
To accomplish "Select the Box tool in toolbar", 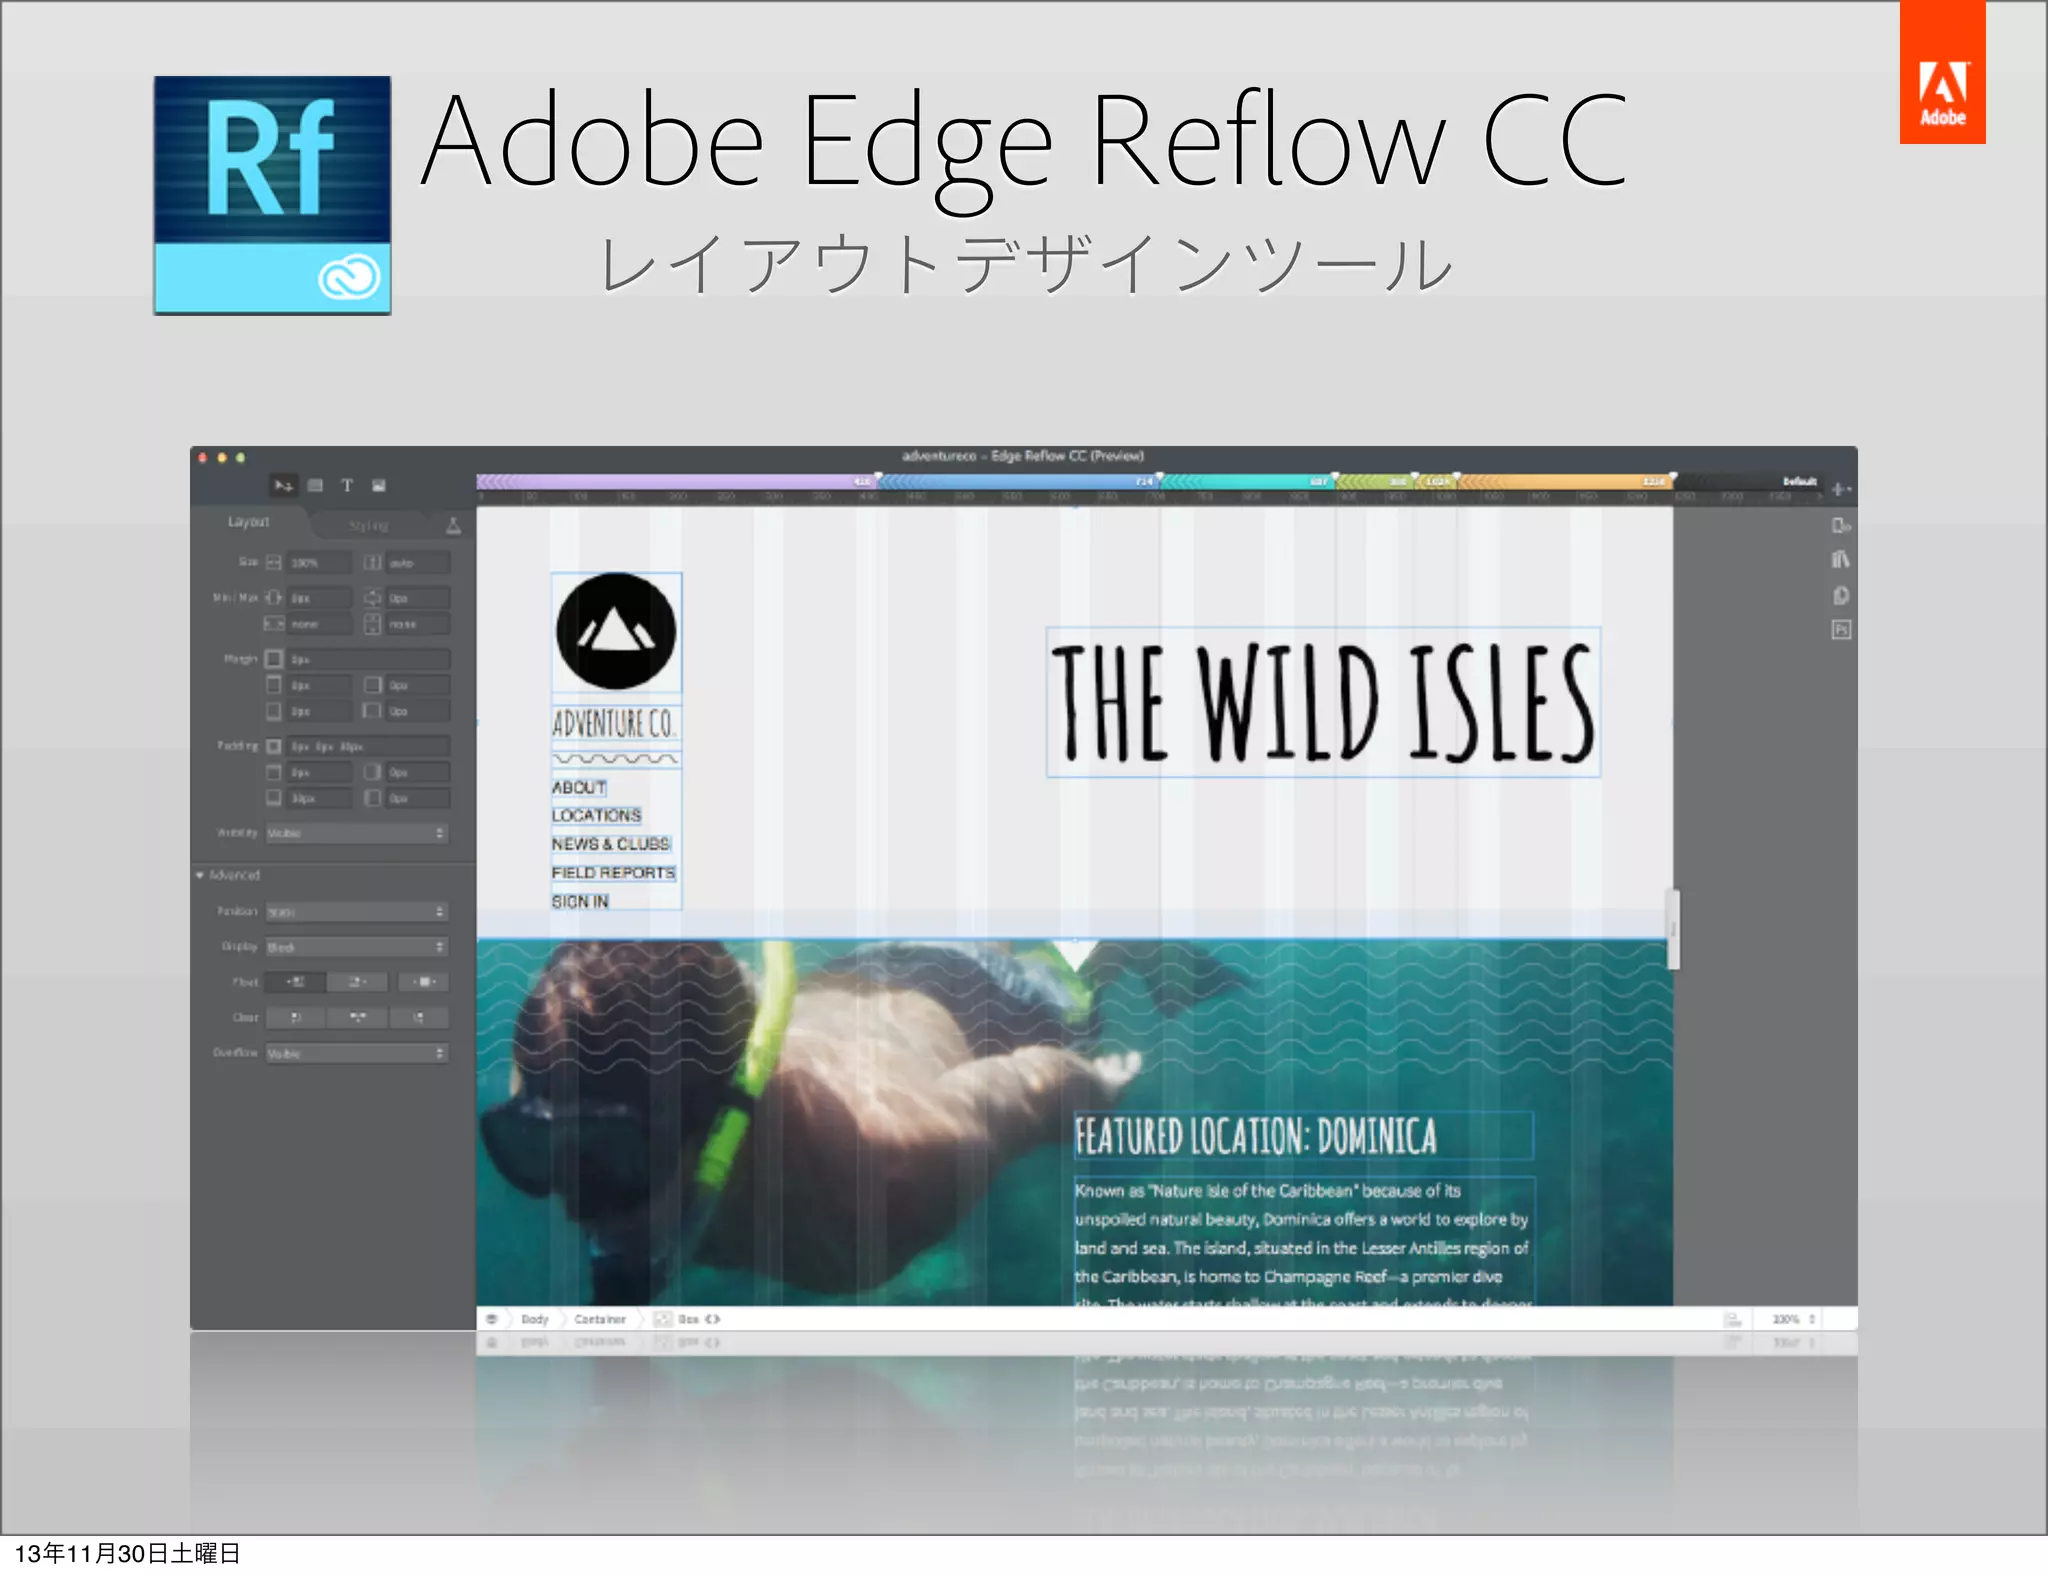I will pyautogui.click(x=315, y=486).
